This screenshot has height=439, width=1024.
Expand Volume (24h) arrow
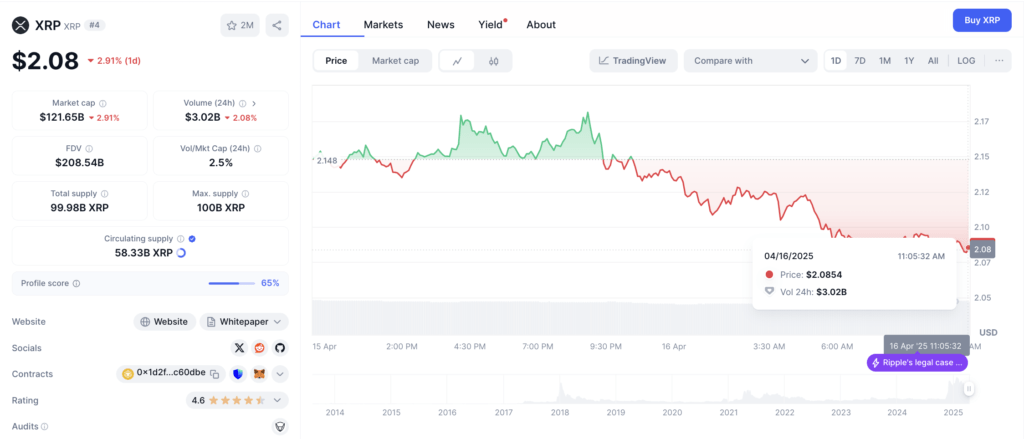click(x=253, y=103)
